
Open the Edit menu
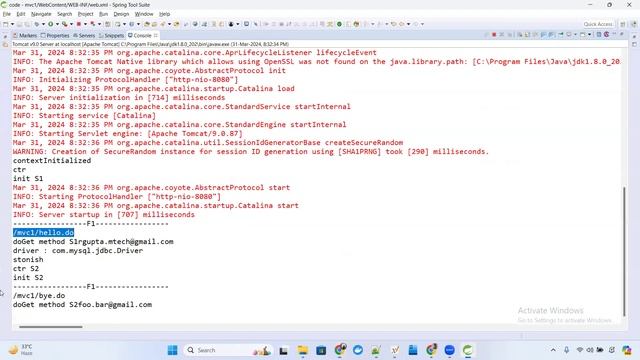coord(20,14)
